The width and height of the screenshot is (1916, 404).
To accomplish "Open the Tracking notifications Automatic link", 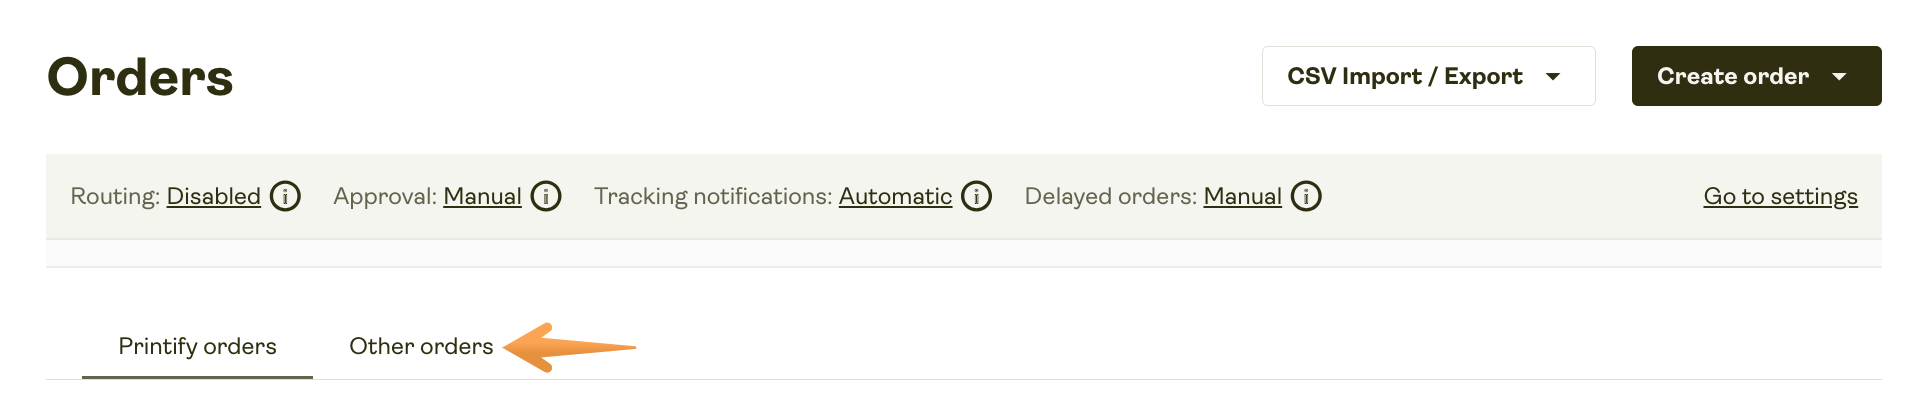I will click(x=895, y=196).
